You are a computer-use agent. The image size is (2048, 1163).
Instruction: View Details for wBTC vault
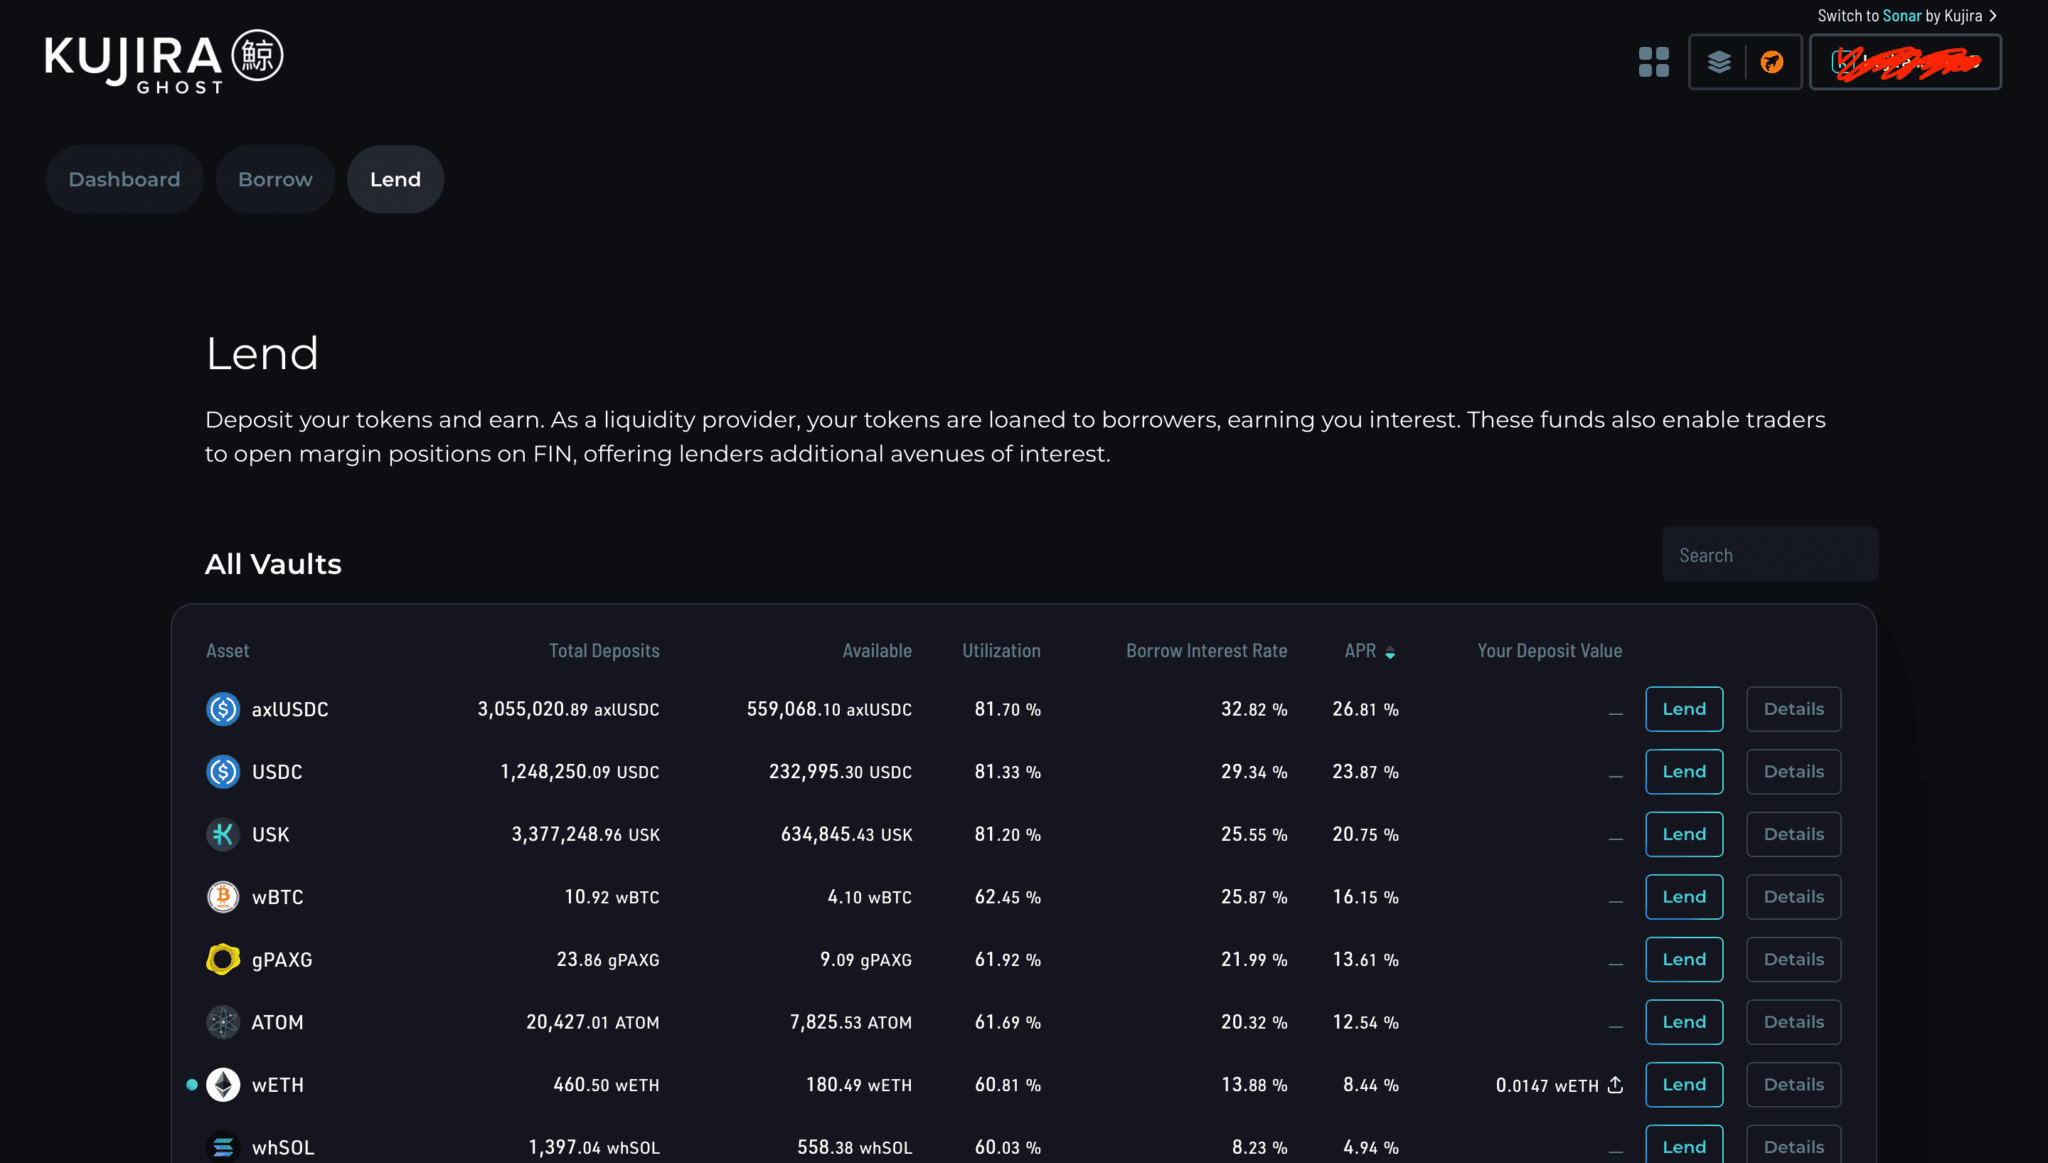pos(1794,897)
